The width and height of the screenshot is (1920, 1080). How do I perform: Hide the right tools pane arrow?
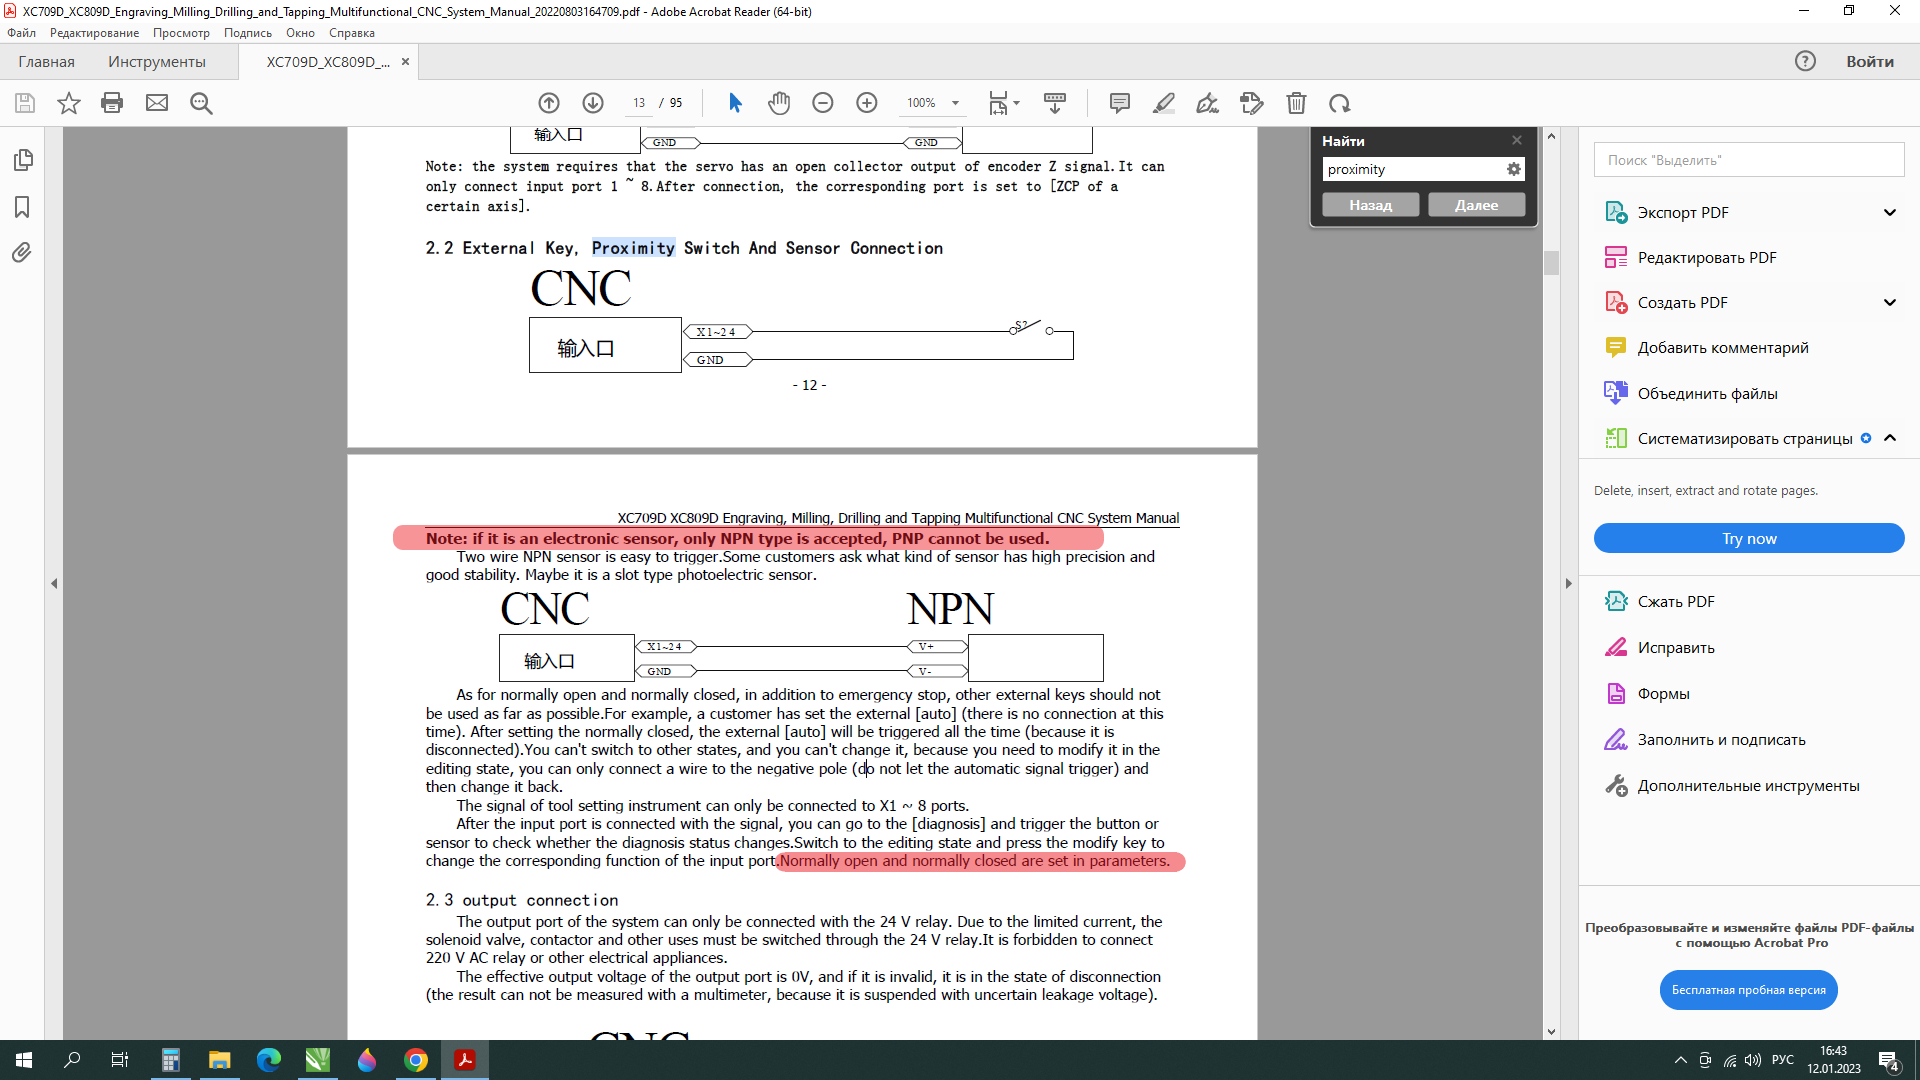coord(1568,583)
